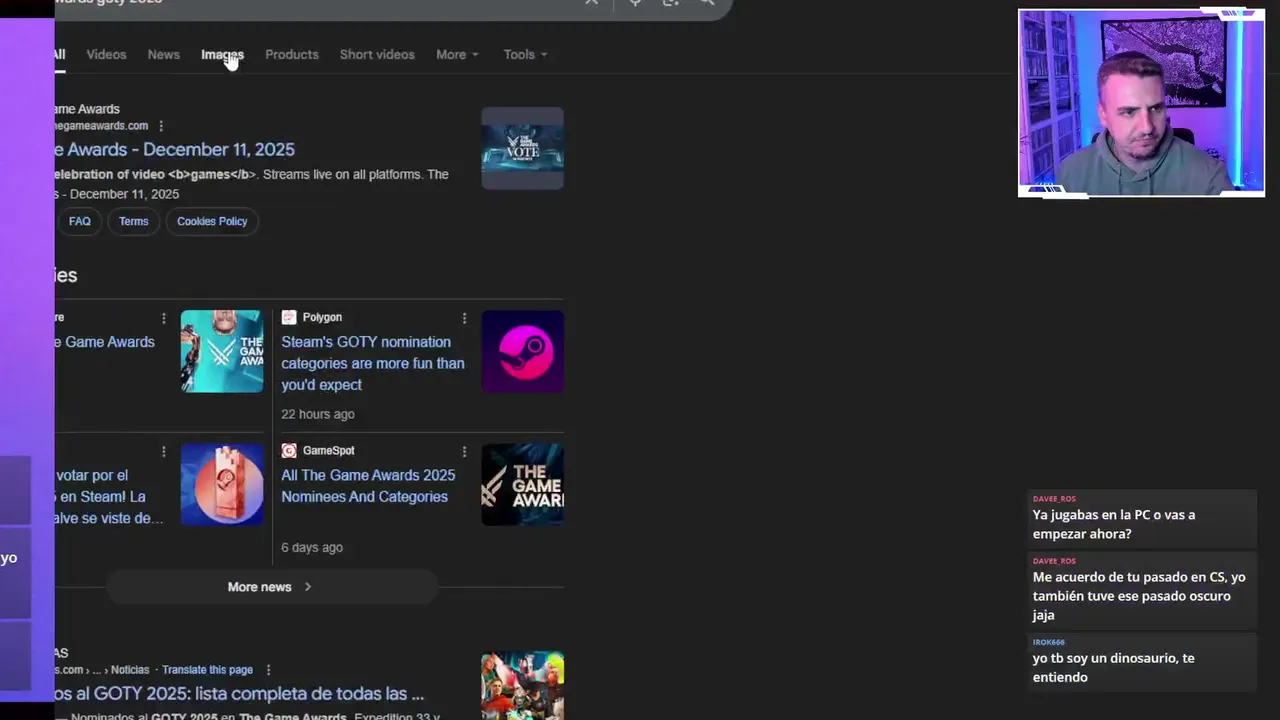The width and height of the screenshot is (1280, 720).
Task: Open the Awards - December 11, 2025 result
Action: coord(175,149)
